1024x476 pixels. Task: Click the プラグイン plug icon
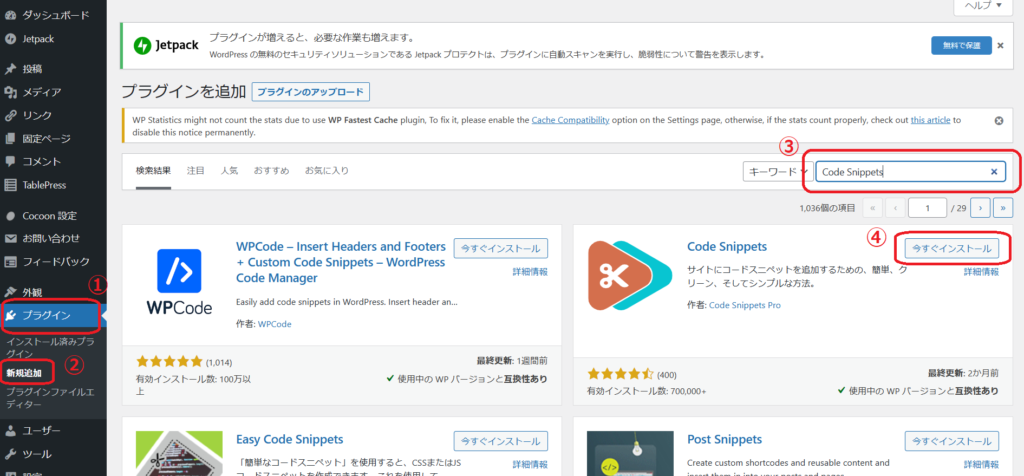[x=10, y=316]
